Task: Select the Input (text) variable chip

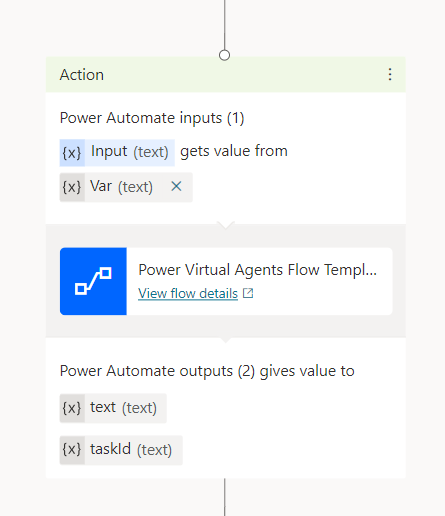Action: pyautogui.click(x=117, y=153)
